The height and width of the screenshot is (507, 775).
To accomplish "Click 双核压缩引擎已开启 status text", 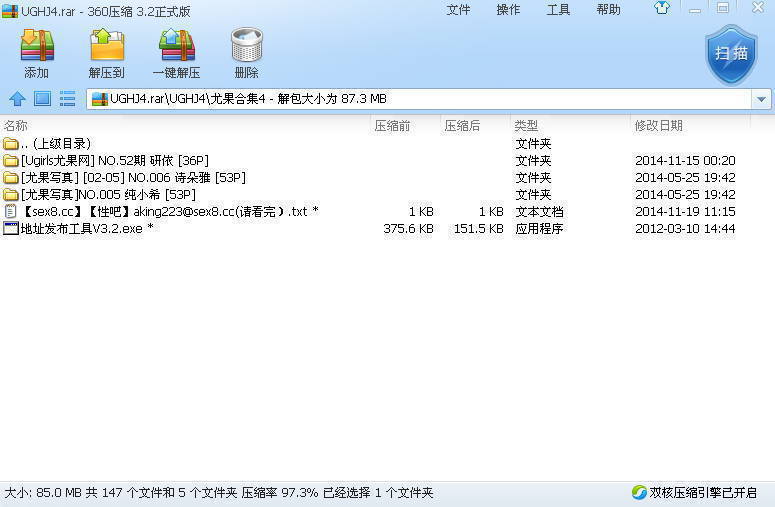I will tap(703, 492).
